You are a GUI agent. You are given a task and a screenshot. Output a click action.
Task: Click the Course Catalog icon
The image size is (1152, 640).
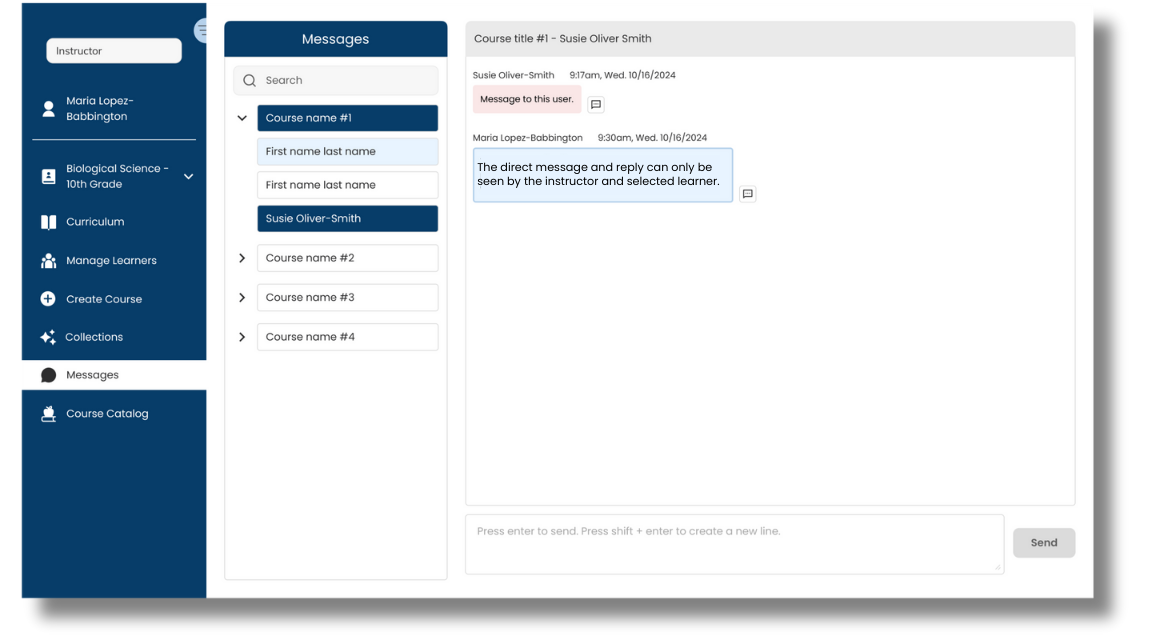(x=48, y=414)
